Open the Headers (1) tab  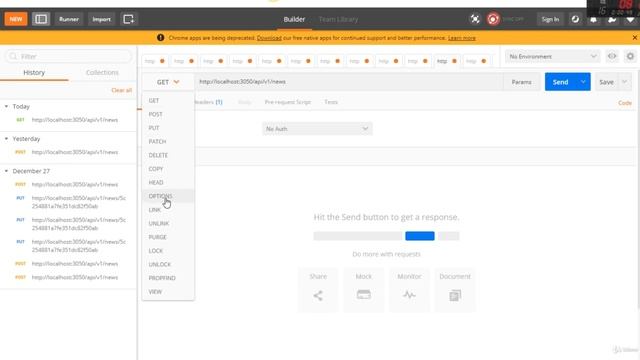point(209,102)
